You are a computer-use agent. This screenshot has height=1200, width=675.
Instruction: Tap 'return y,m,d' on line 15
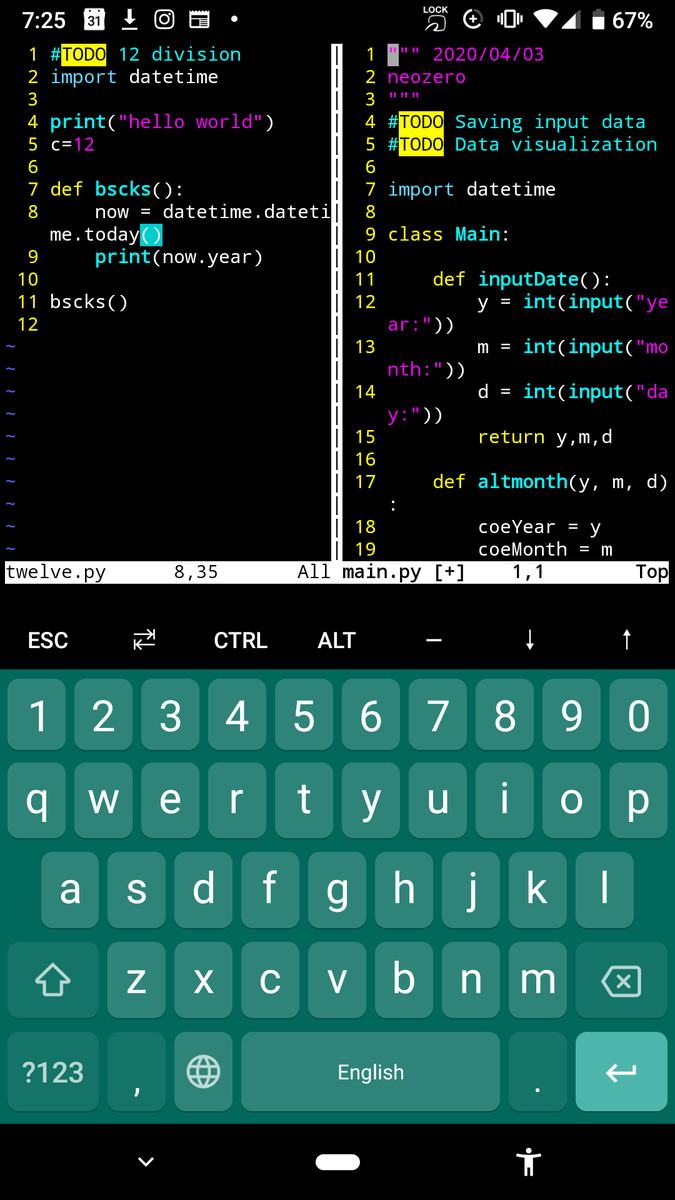pos(545,437)
